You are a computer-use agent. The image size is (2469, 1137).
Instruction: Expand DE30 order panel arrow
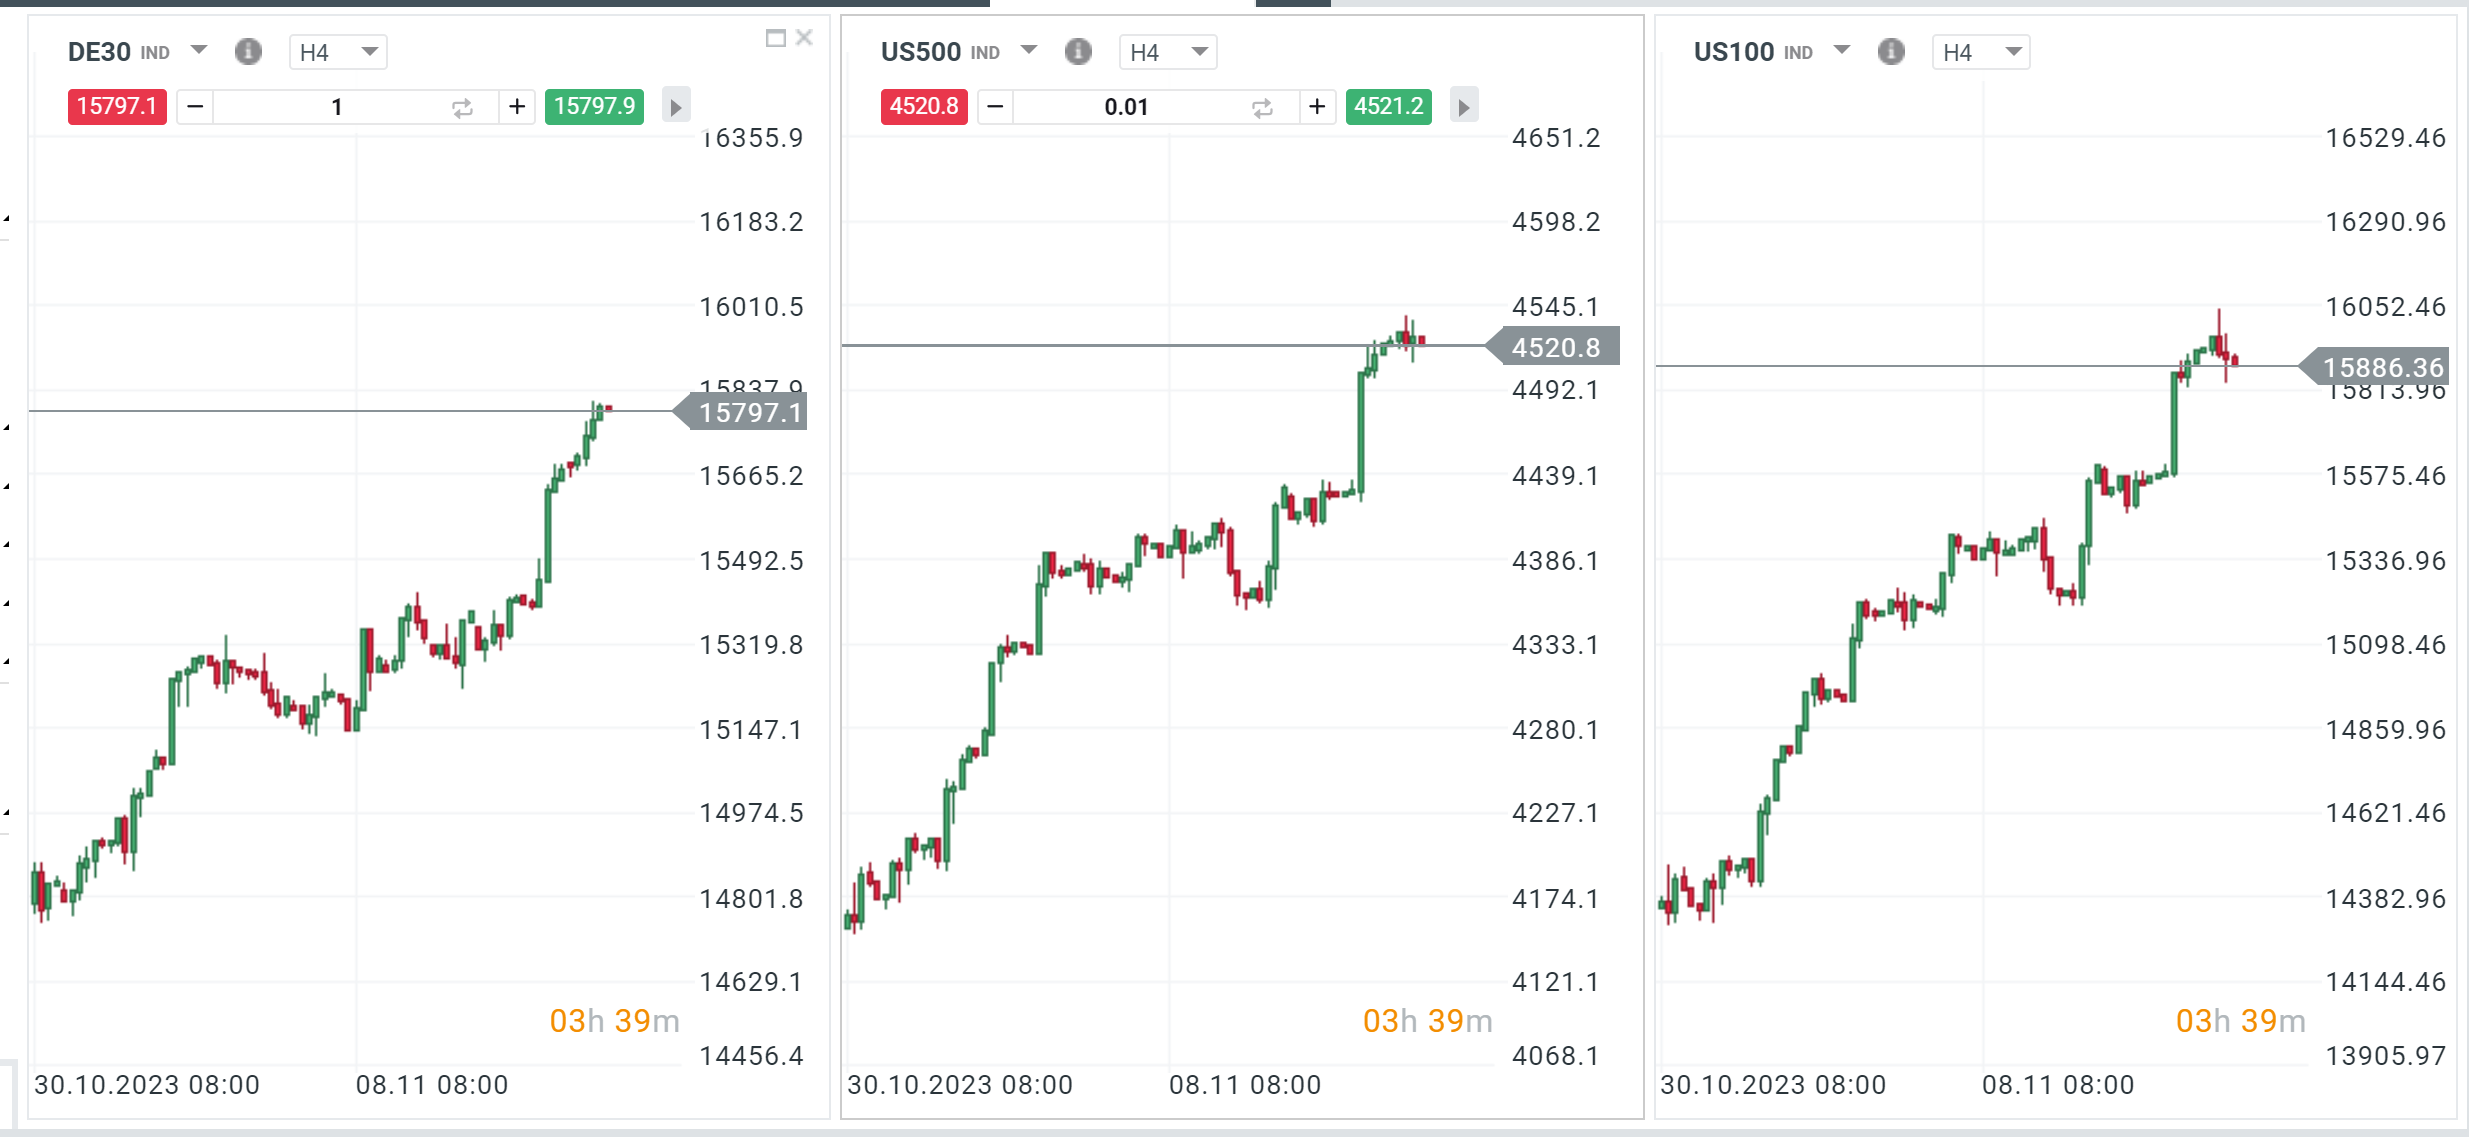tap(676, 106)
